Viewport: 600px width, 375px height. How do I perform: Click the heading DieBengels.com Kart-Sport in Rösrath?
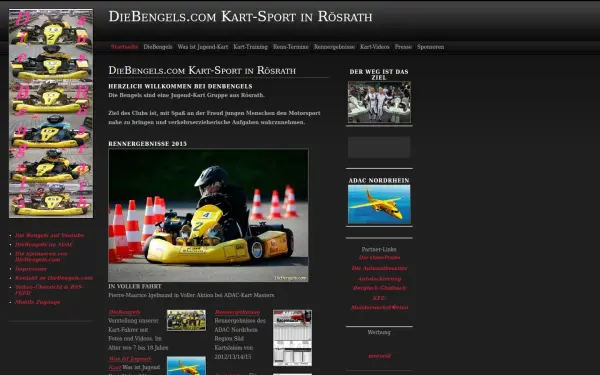(202, 70)
